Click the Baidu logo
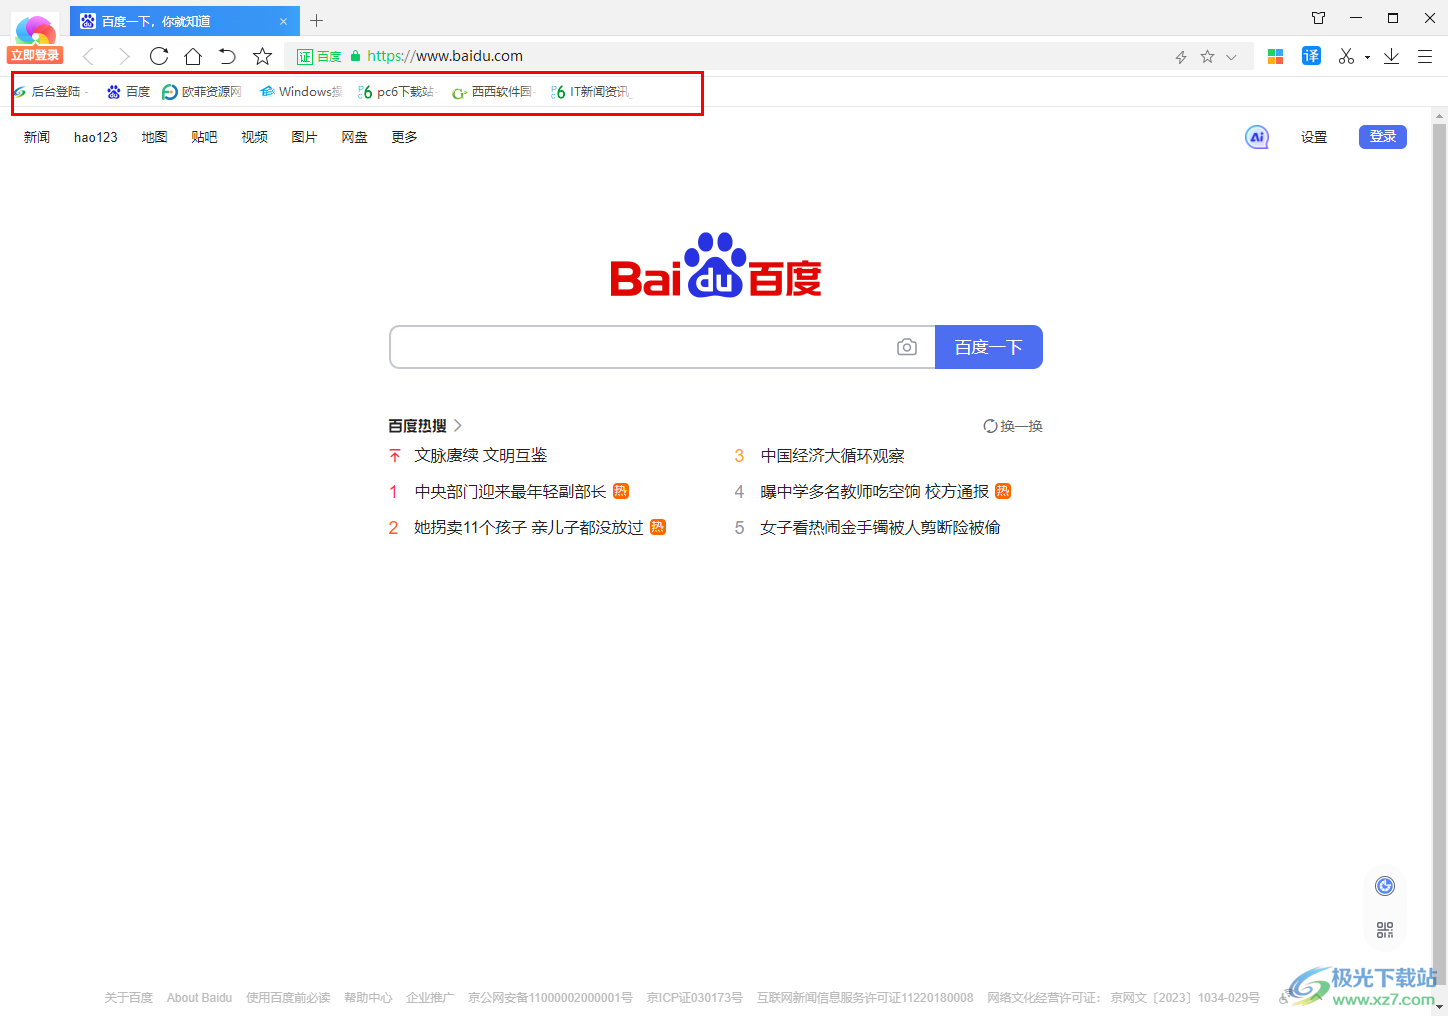1448x1016 pixels. point(716,265)
